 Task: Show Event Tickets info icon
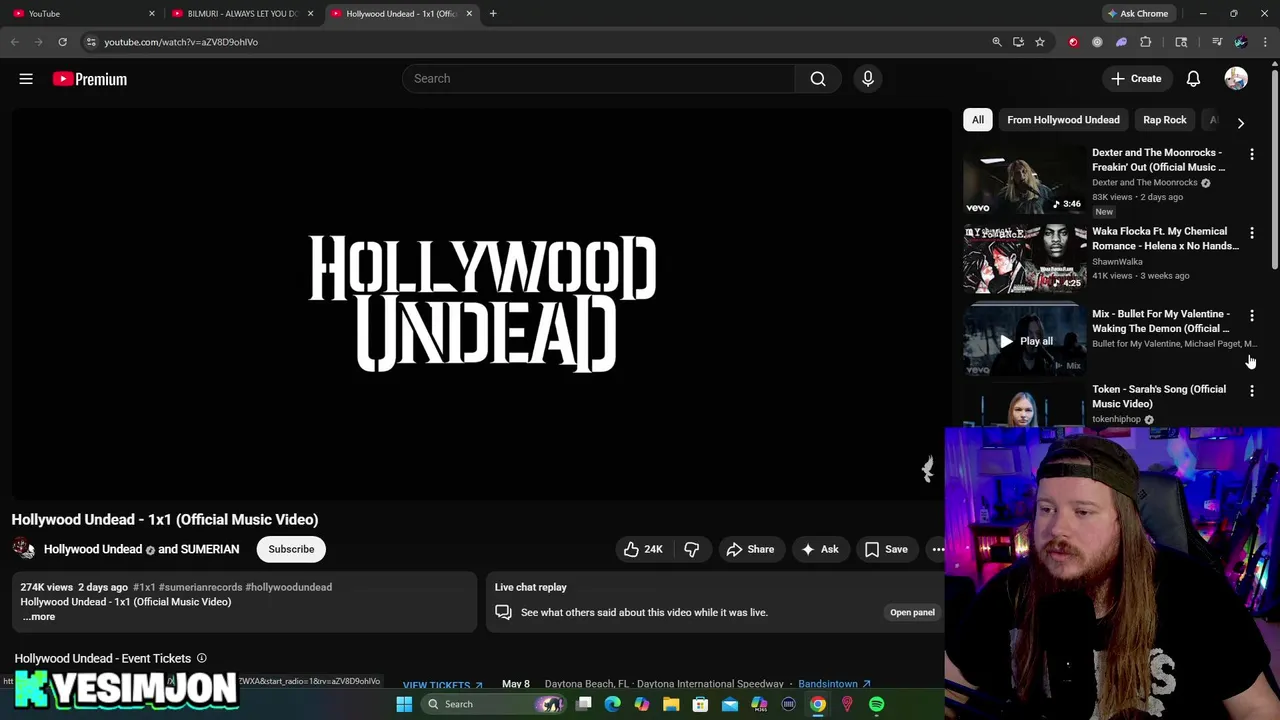click(201, 658)
